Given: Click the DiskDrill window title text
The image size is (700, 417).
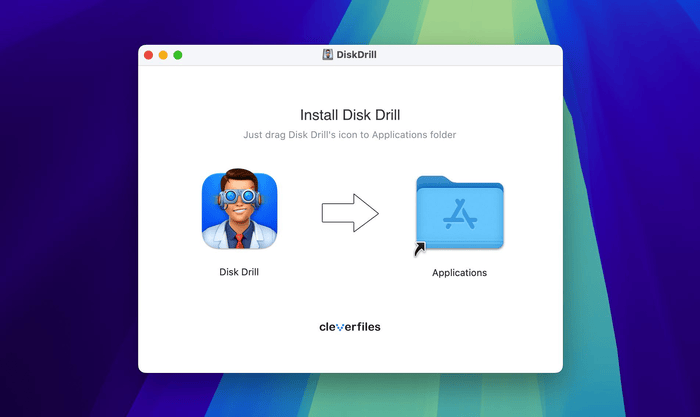Looking at the screenshot, I should (x=356, y=54).
